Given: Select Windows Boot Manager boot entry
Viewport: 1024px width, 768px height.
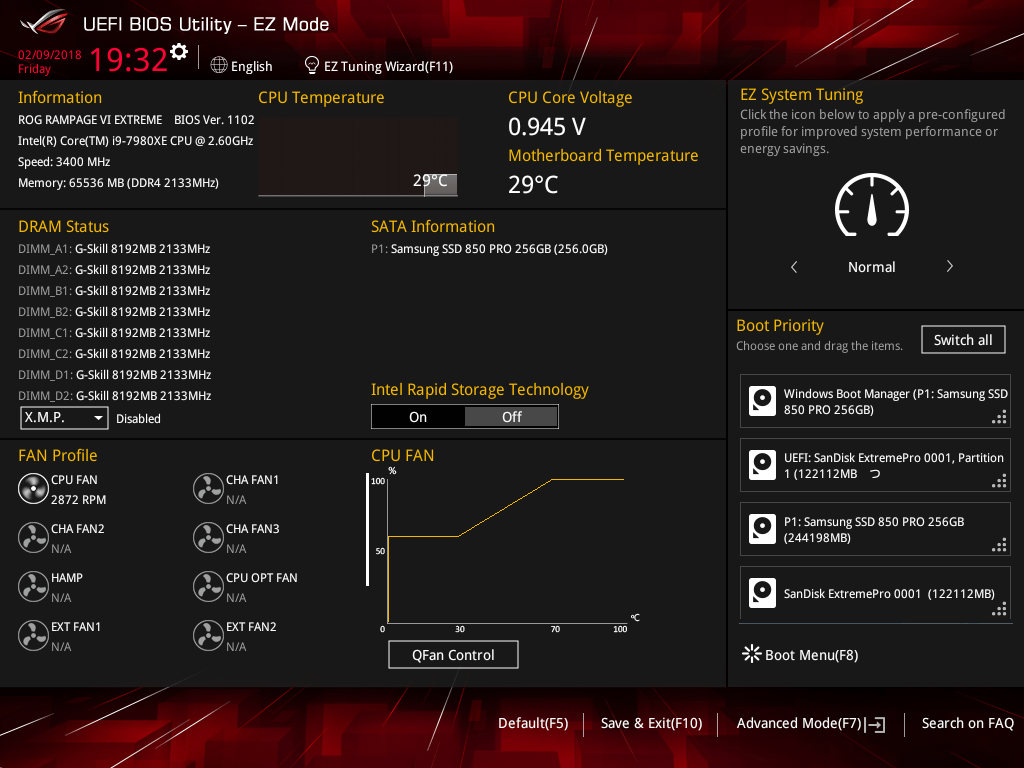Looking at the screenshot, I should pos(875,401).
